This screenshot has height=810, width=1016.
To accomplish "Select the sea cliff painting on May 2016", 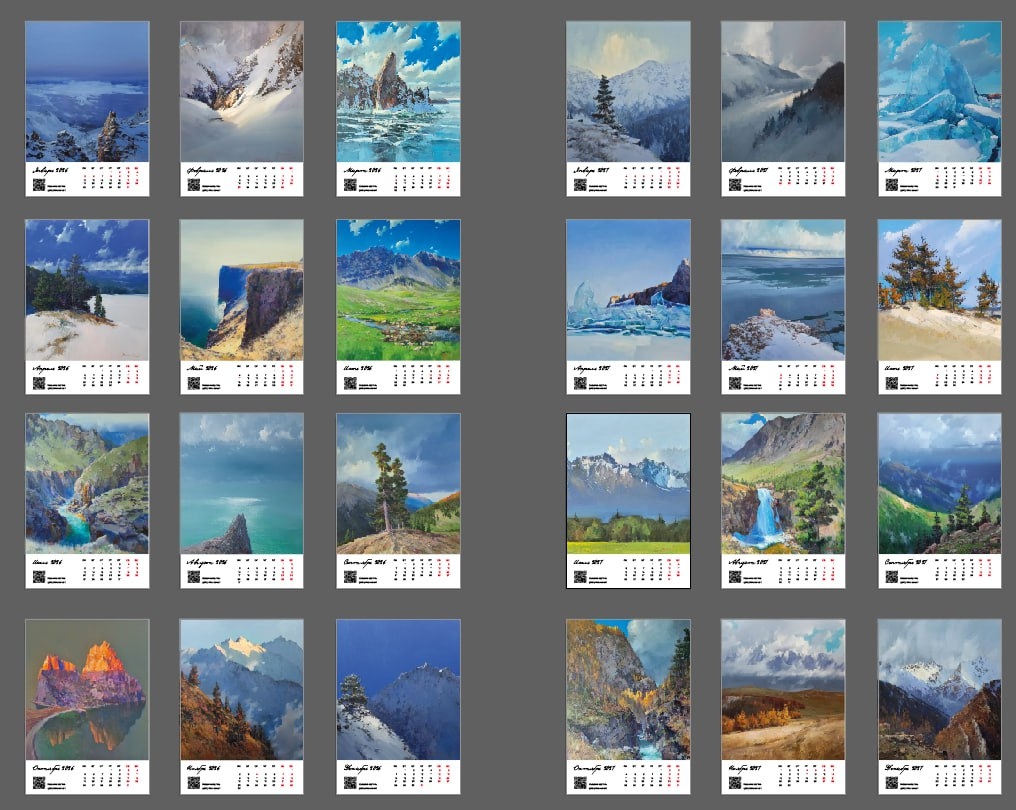I will point(241,290).
